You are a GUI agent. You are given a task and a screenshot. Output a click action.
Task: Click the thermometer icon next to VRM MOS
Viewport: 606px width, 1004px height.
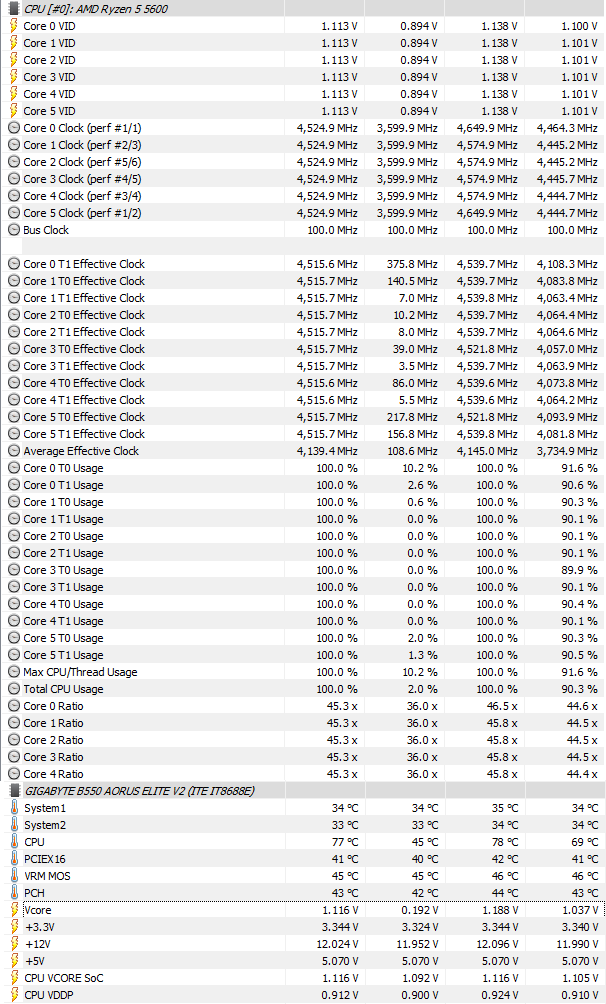pos(13,876)
